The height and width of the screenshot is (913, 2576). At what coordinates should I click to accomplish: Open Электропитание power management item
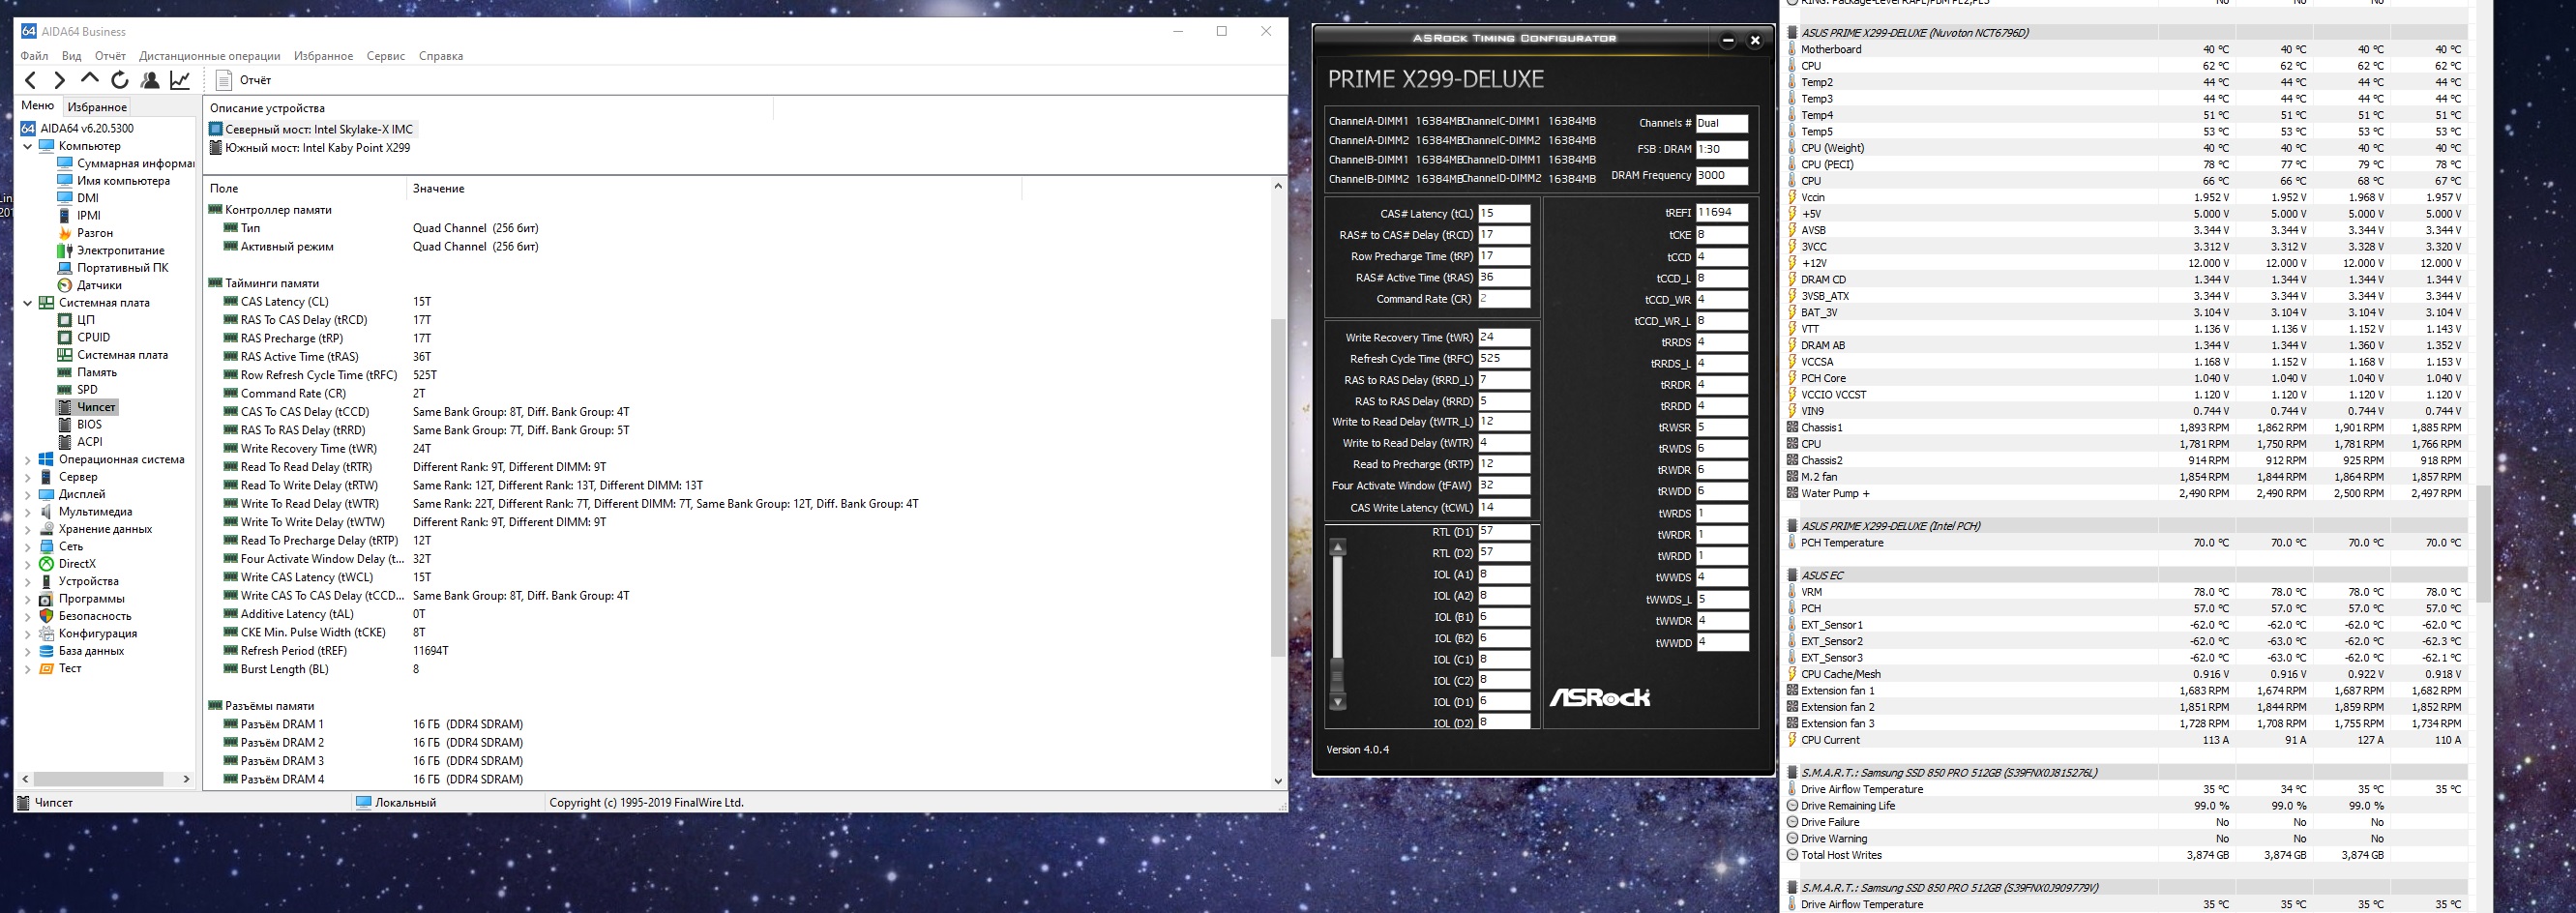pyautogui.click(x=120, y=250)
